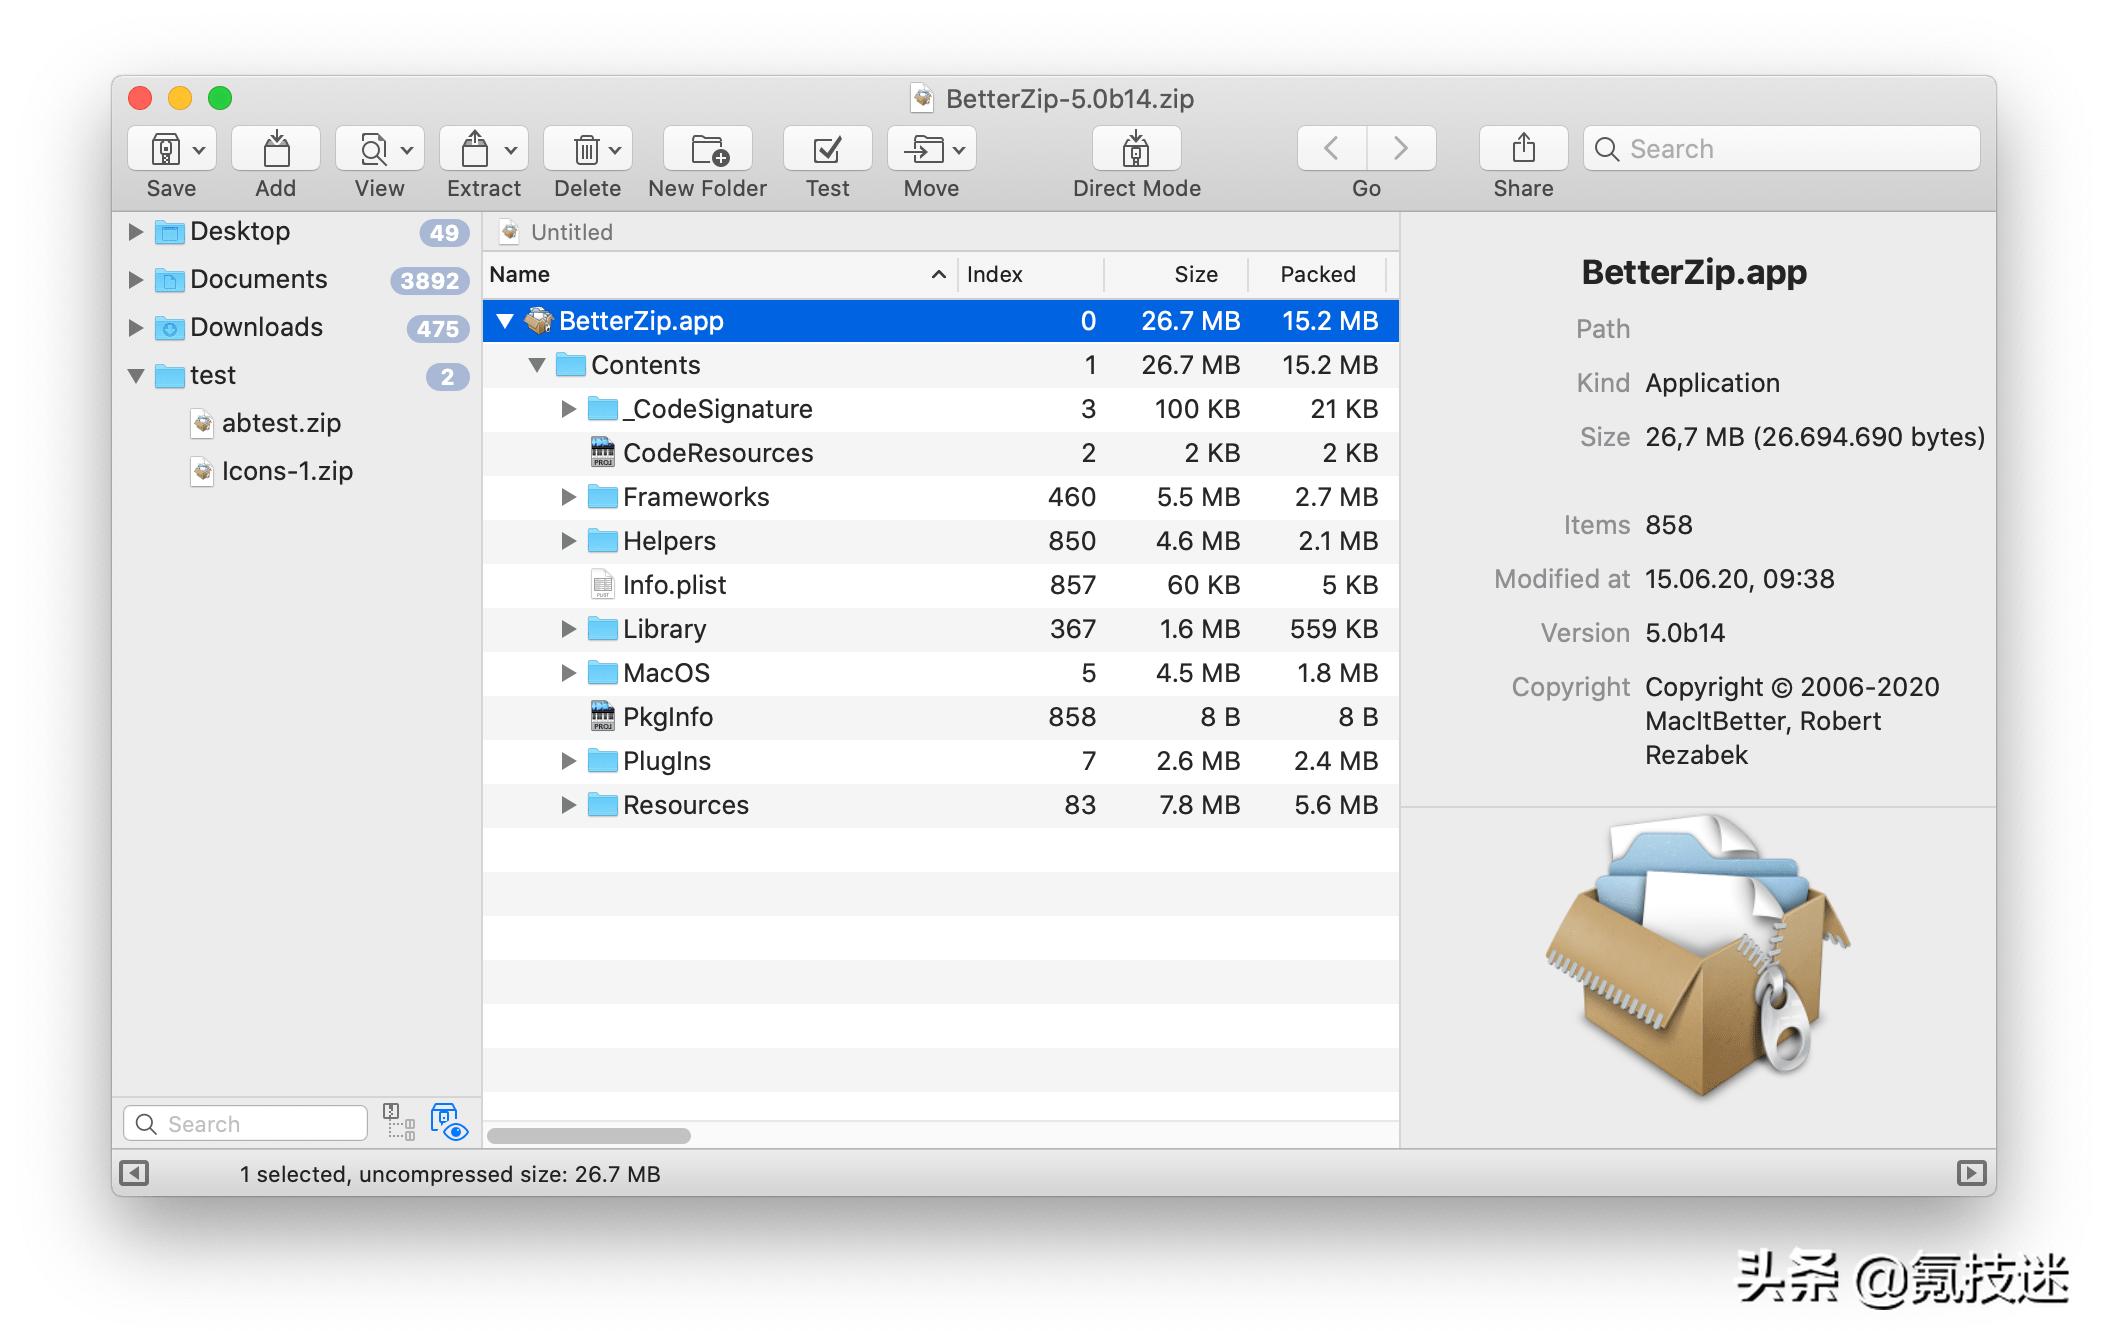Click the Extract toolbar icon

point(474,150)
